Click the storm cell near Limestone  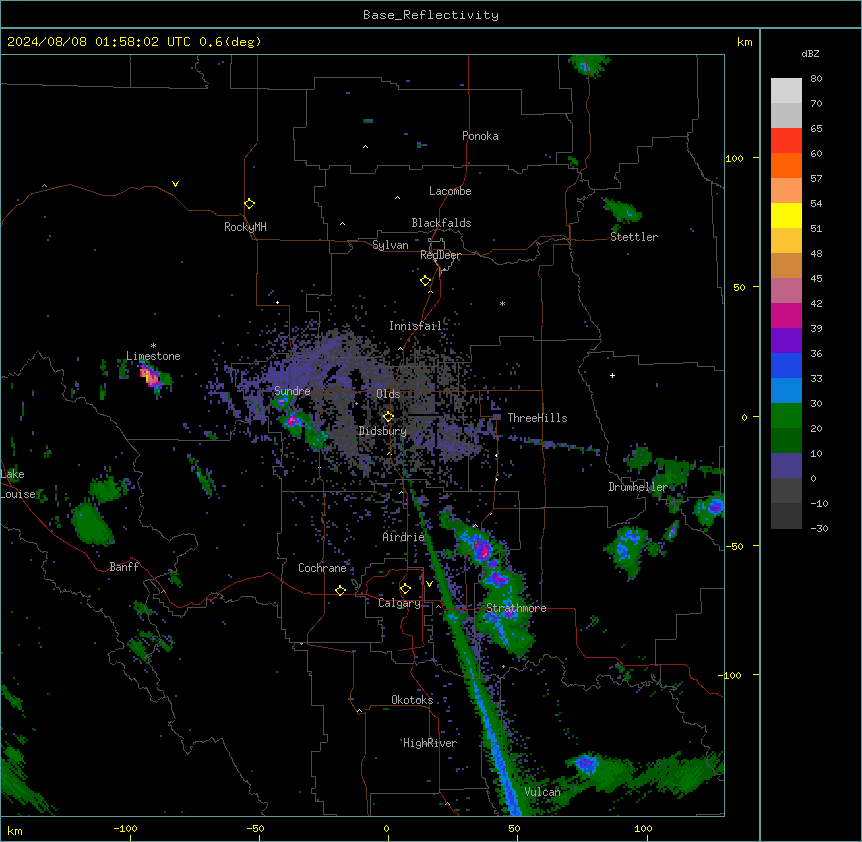(x=150, y=377)
